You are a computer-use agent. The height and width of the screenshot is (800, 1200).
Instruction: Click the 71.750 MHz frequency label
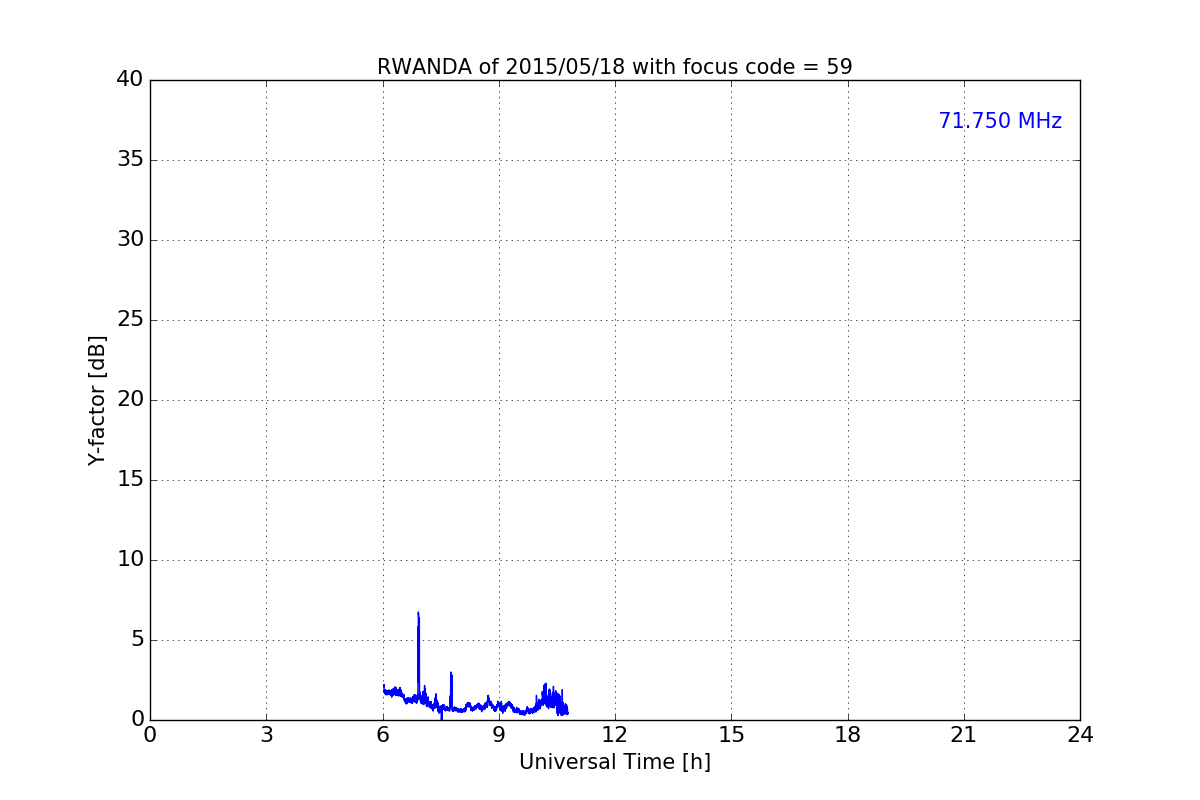(x=1000, y=121)
